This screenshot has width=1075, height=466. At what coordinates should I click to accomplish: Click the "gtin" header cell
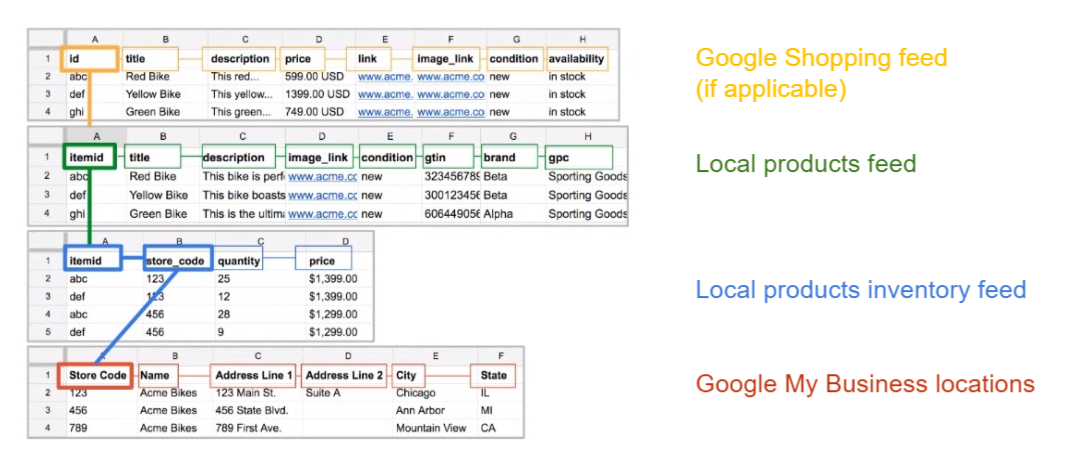[x=449, y=157]
